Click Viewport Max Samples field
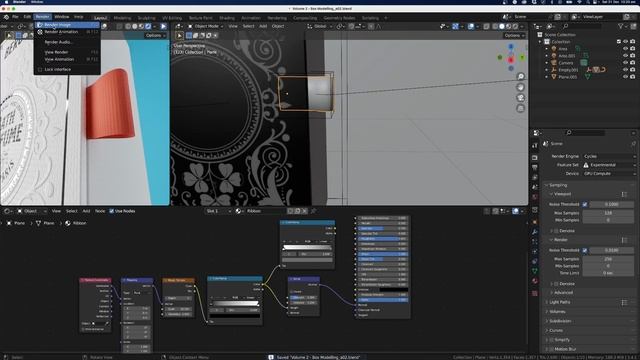Screen dimensions: 640x360 (608, 213)
